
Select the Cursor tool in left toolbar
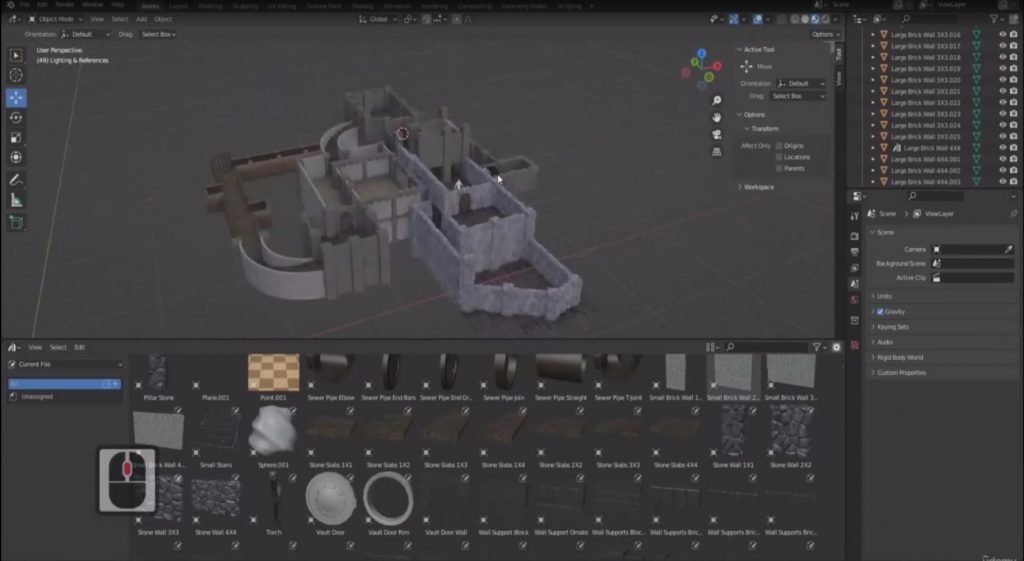[x=16, y=75]
